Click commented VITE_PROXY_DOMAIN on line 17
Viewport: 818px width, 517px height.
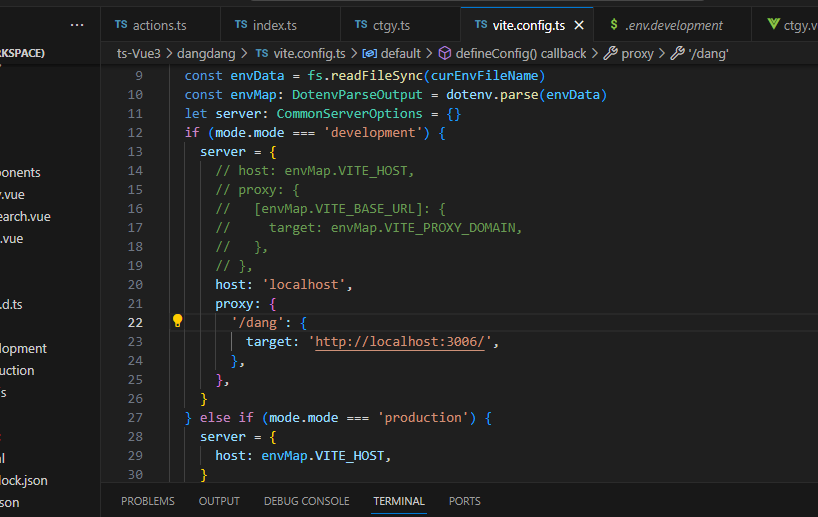449,227
